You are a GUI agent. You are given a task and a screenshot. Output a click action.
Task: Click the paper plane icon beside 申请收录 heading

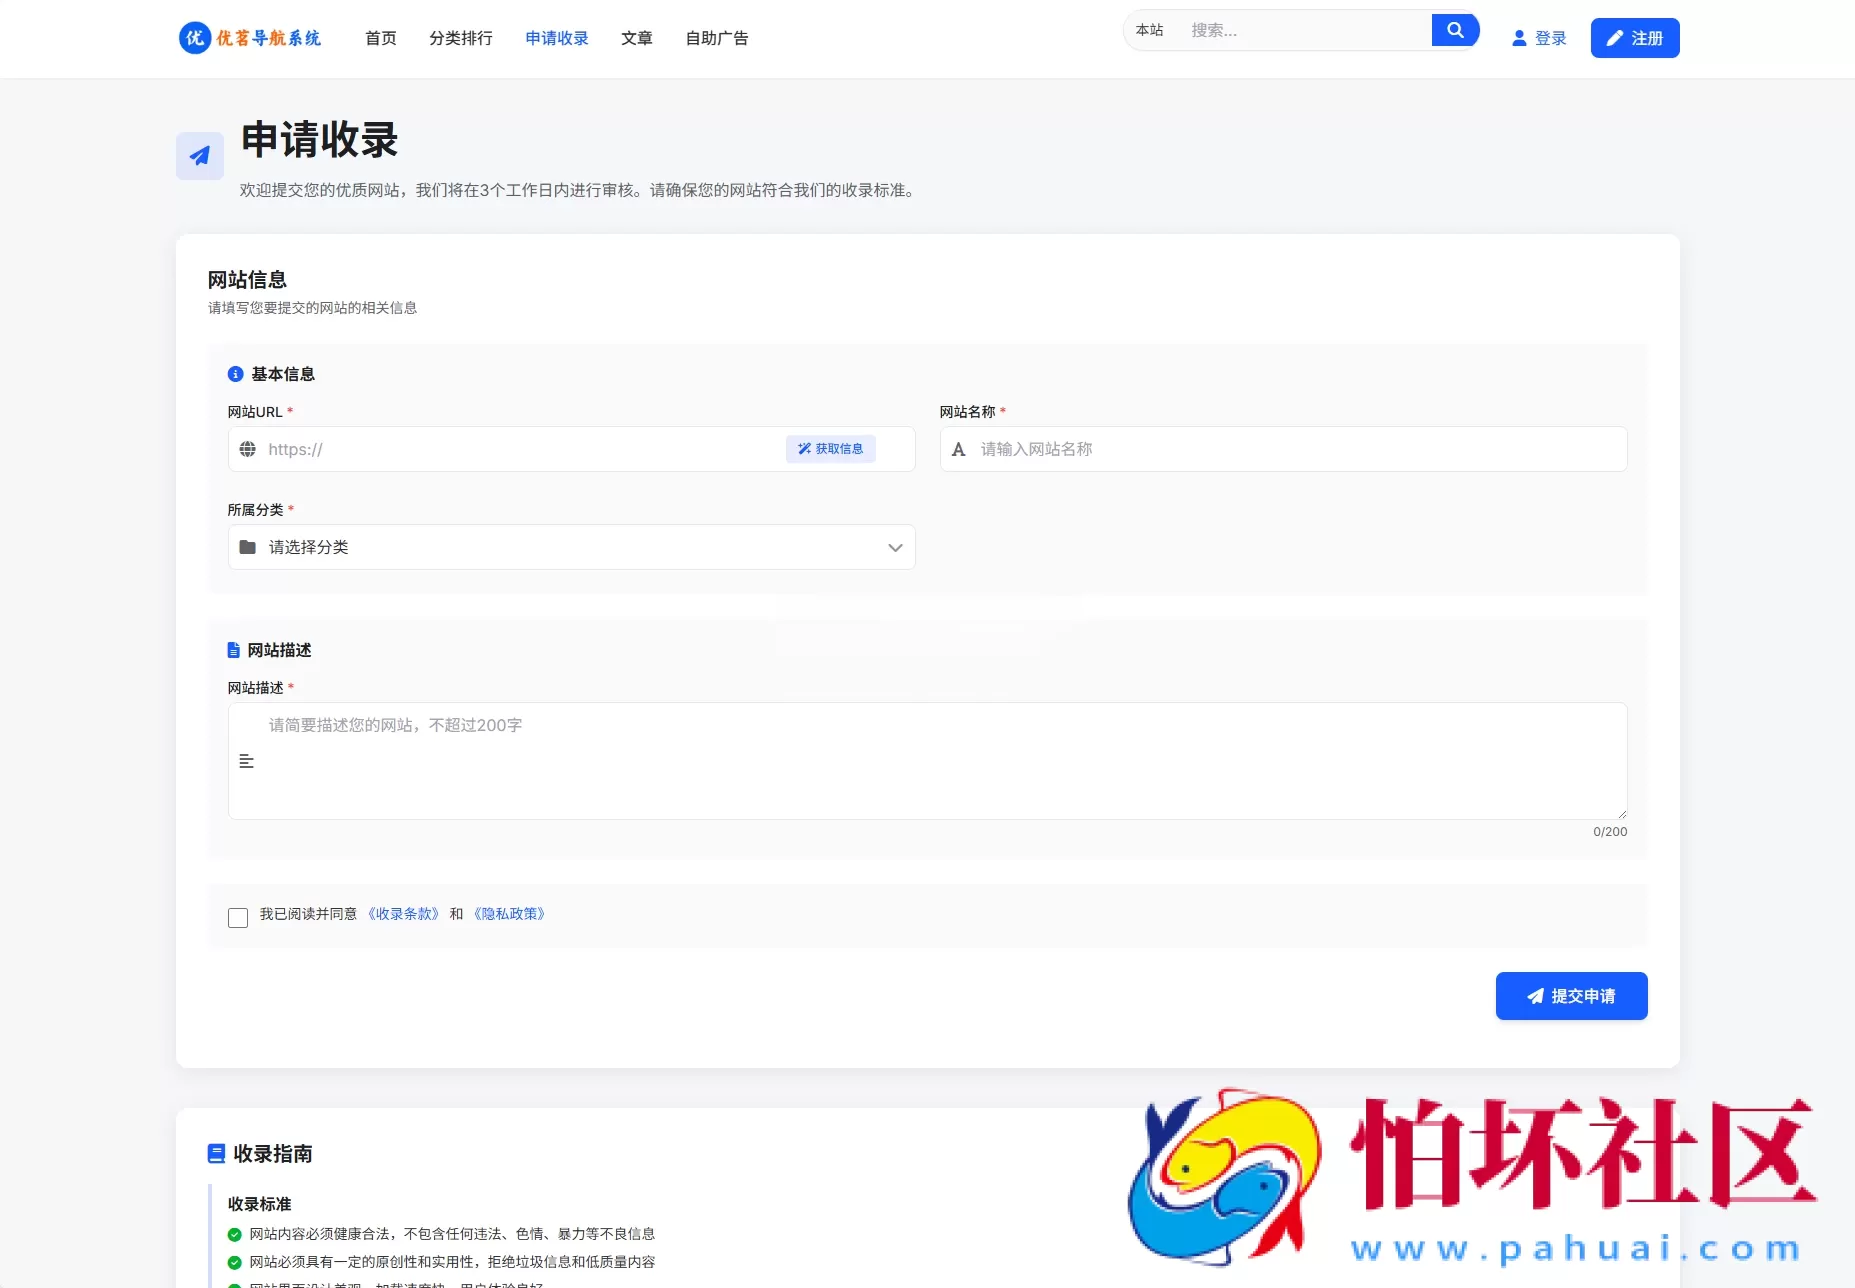(199, 156)
